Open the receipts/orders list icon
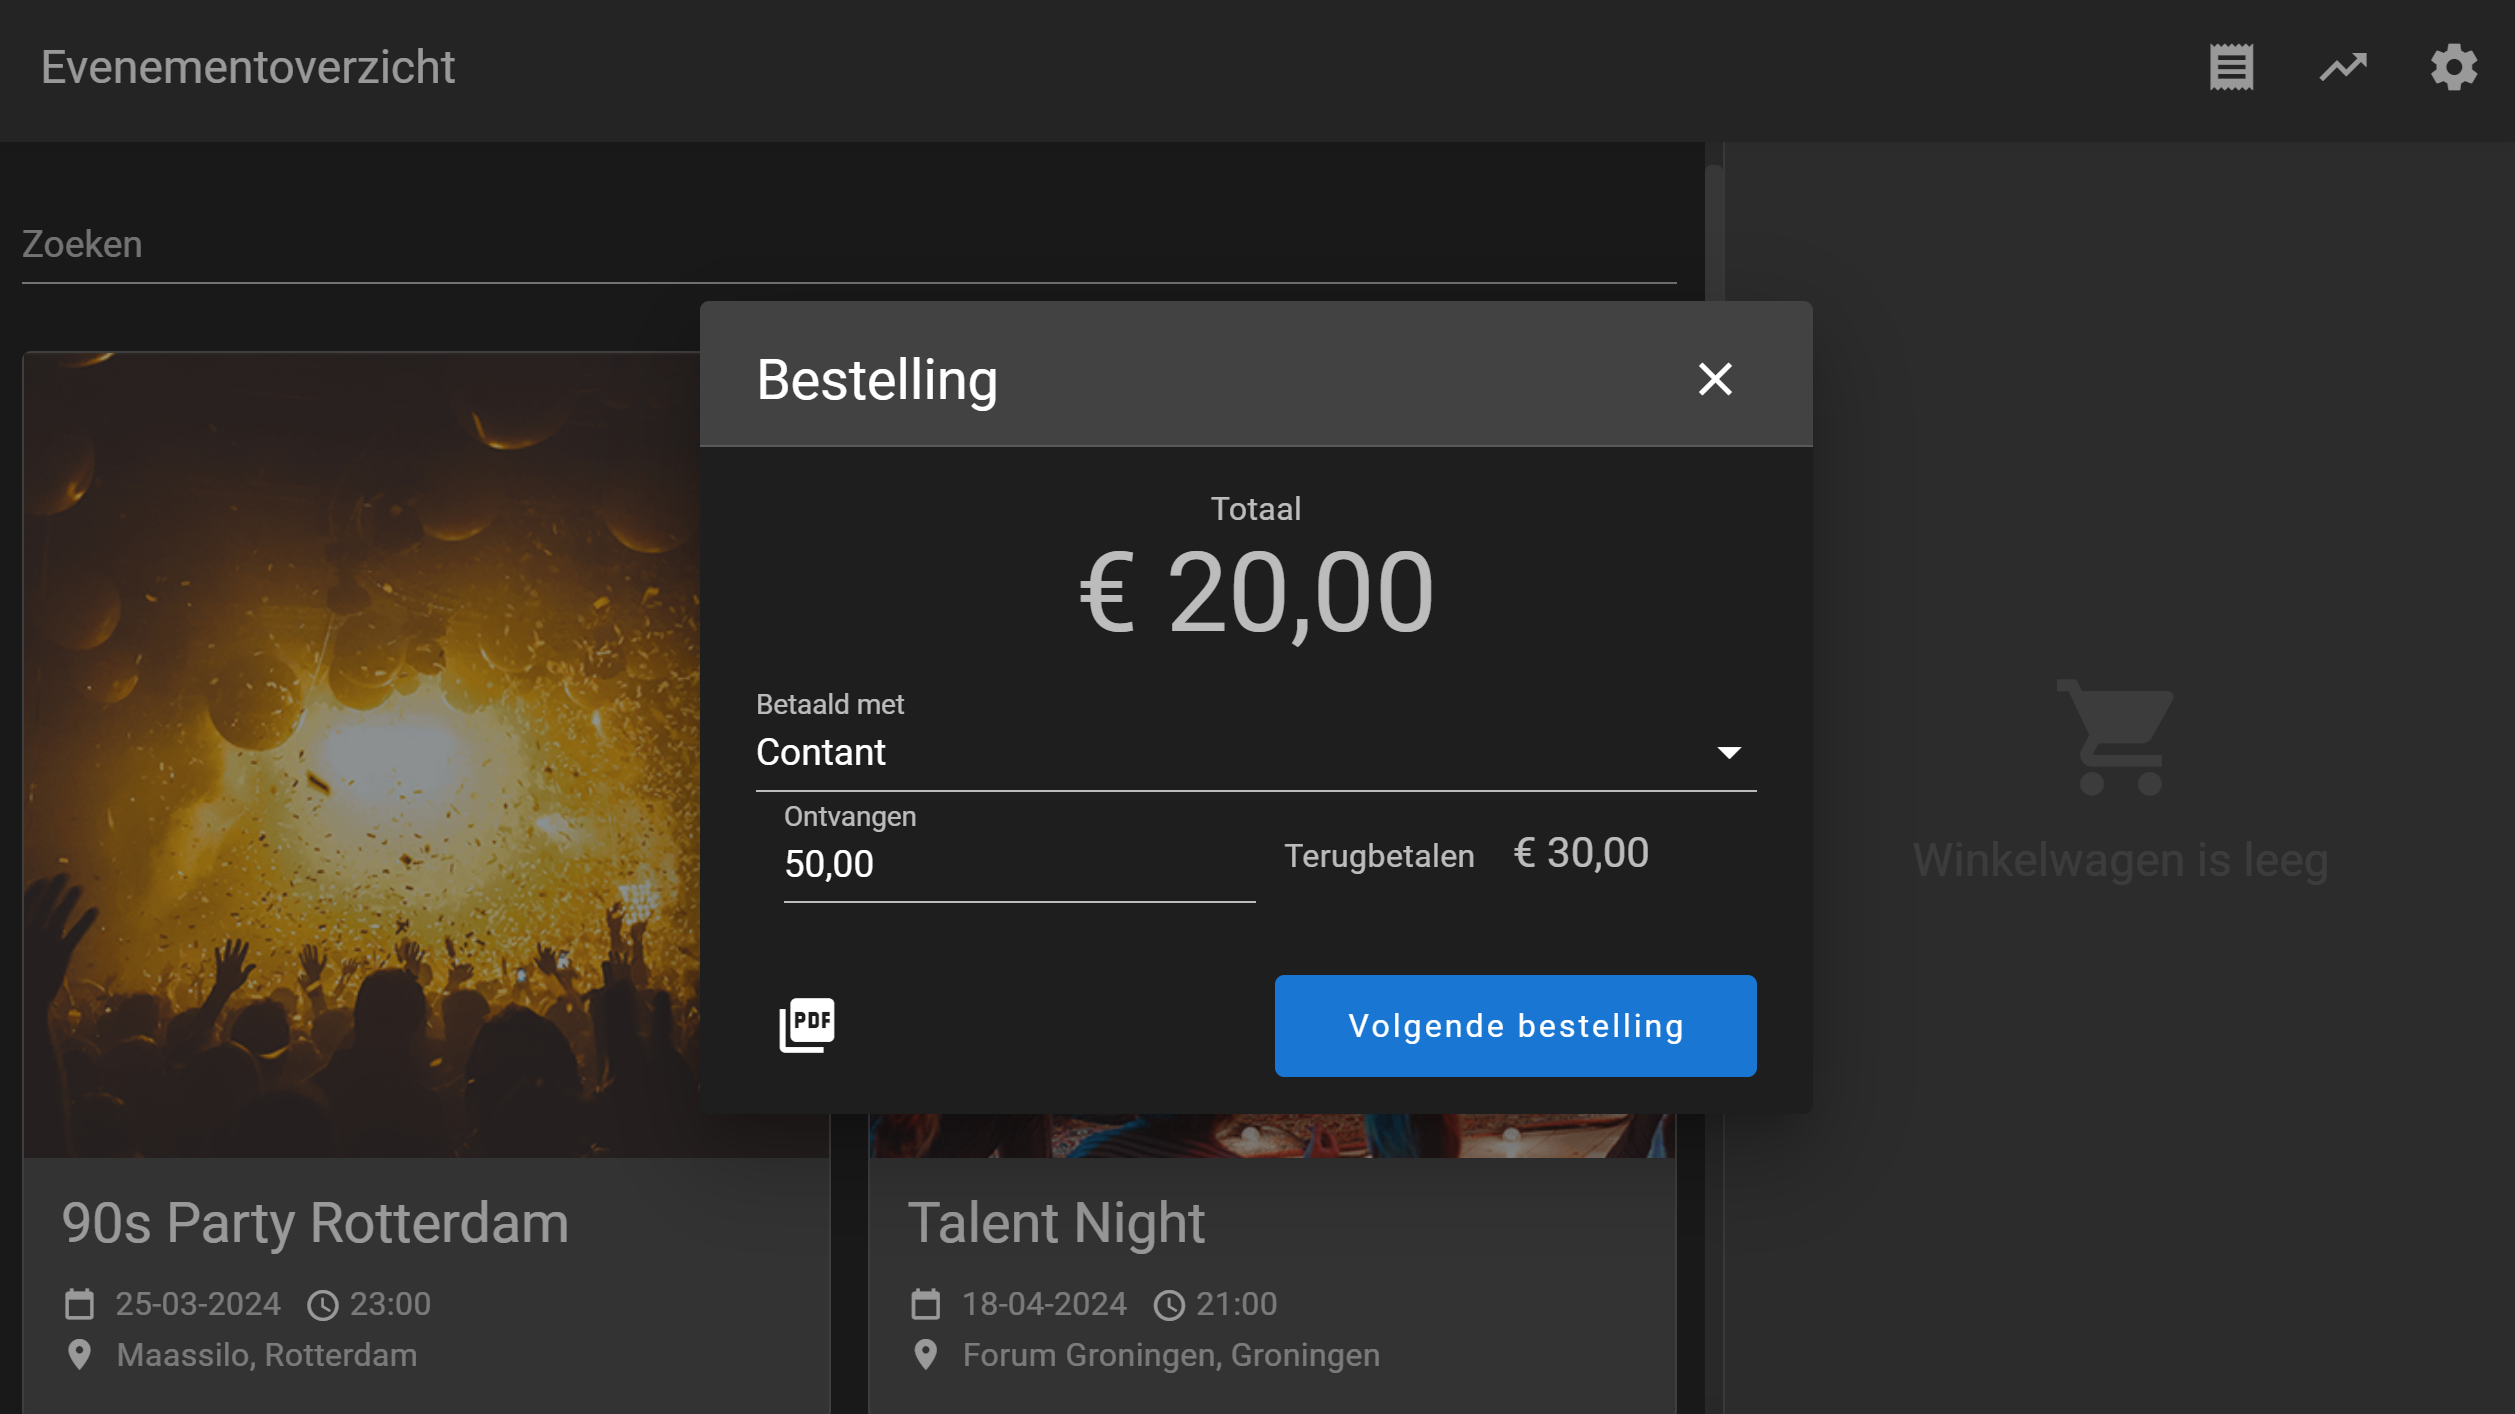This screenshot has width=2515, height=1414. (2231, 68)
